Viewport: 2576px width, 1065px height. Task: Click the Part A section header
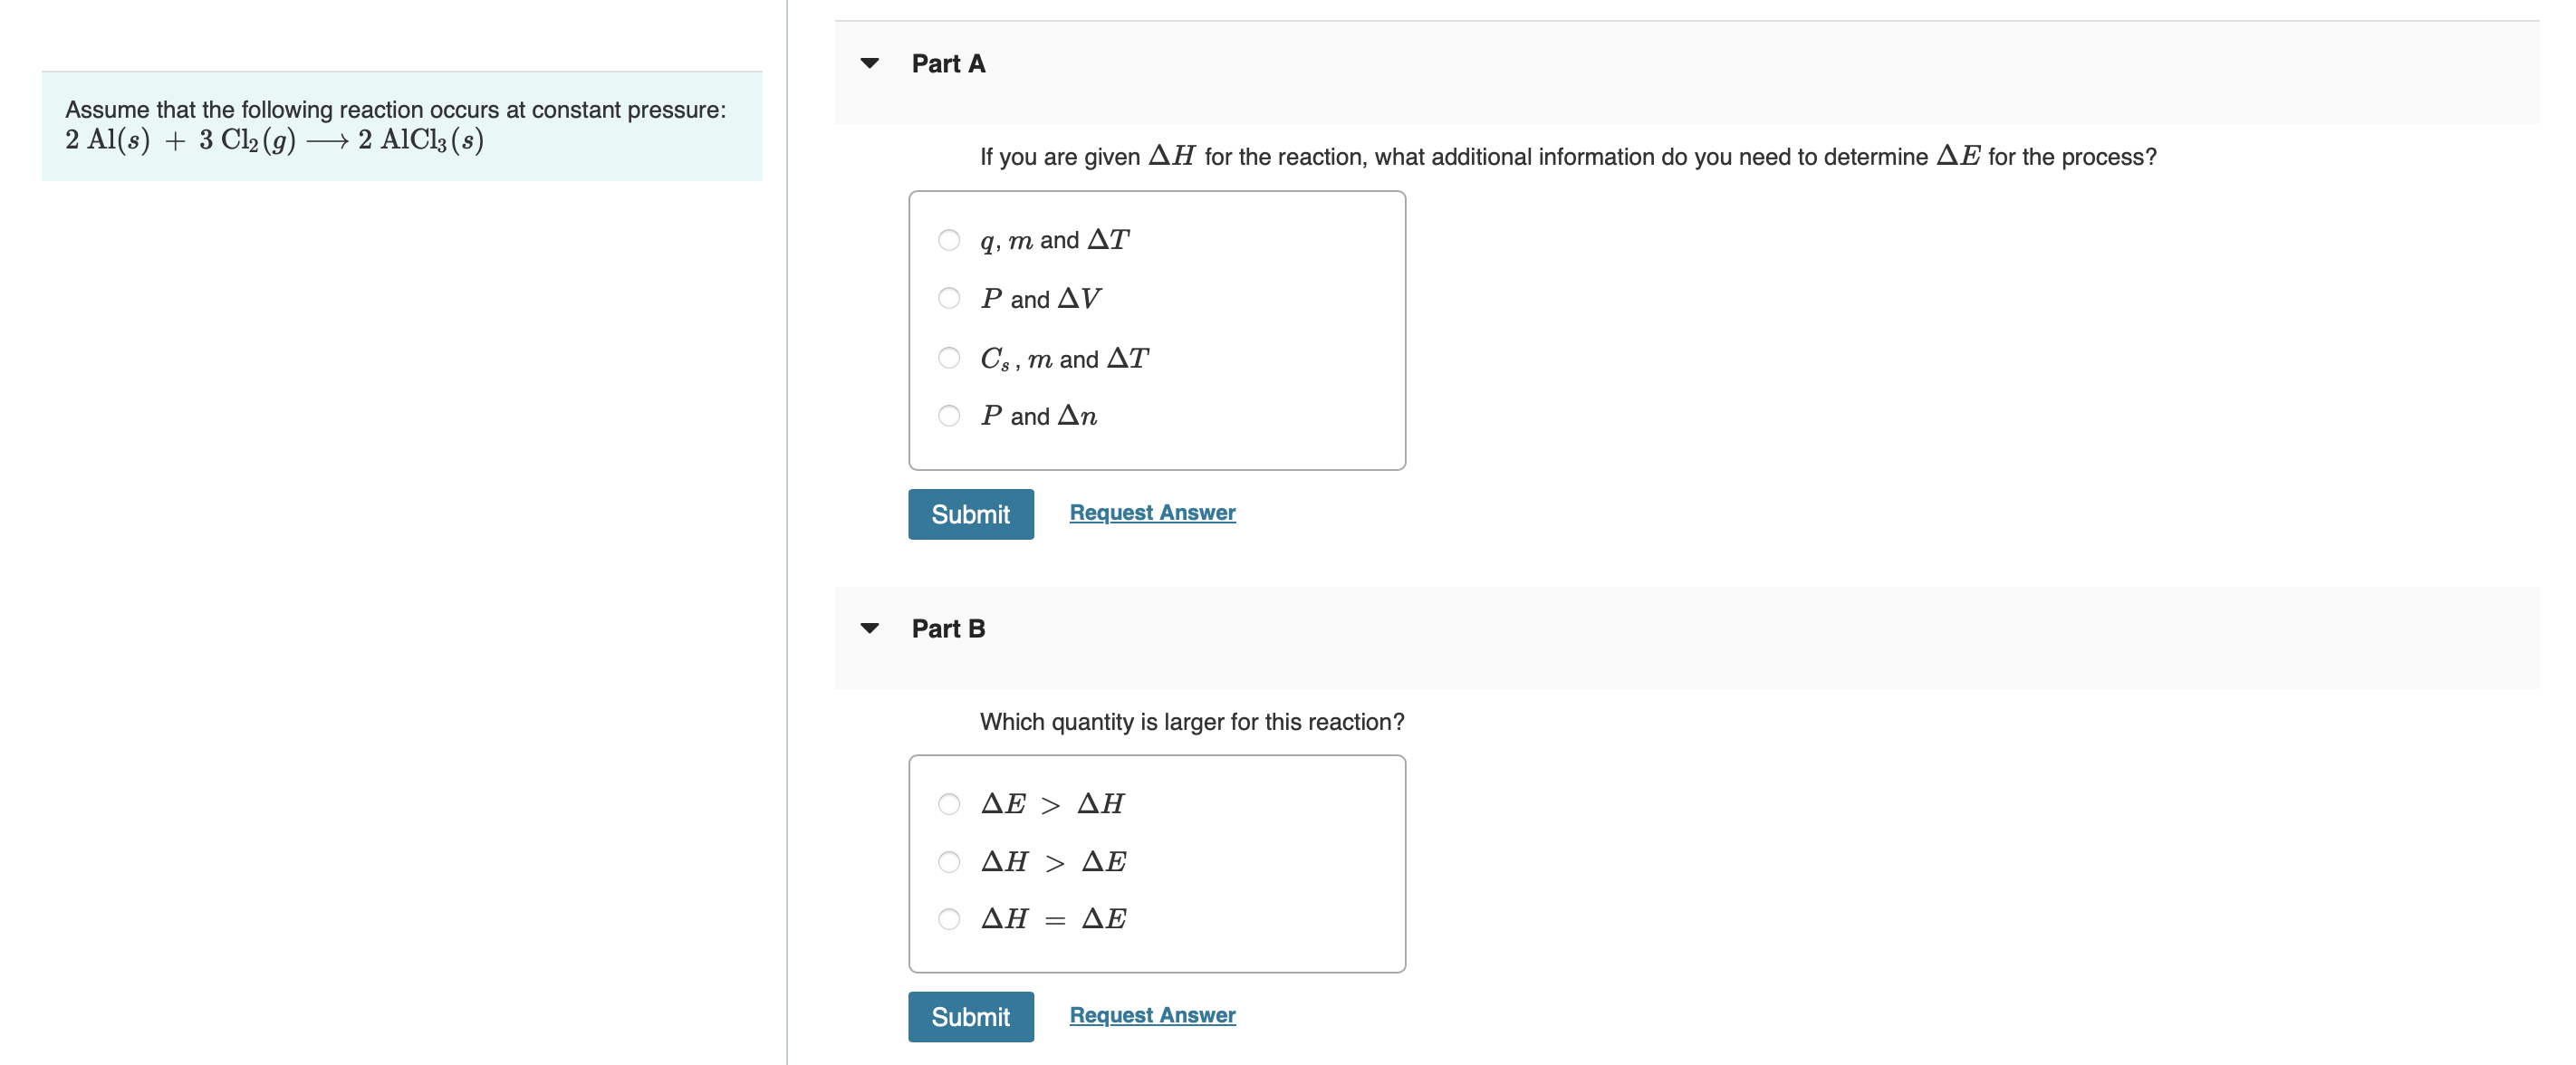tap(947, 63)
